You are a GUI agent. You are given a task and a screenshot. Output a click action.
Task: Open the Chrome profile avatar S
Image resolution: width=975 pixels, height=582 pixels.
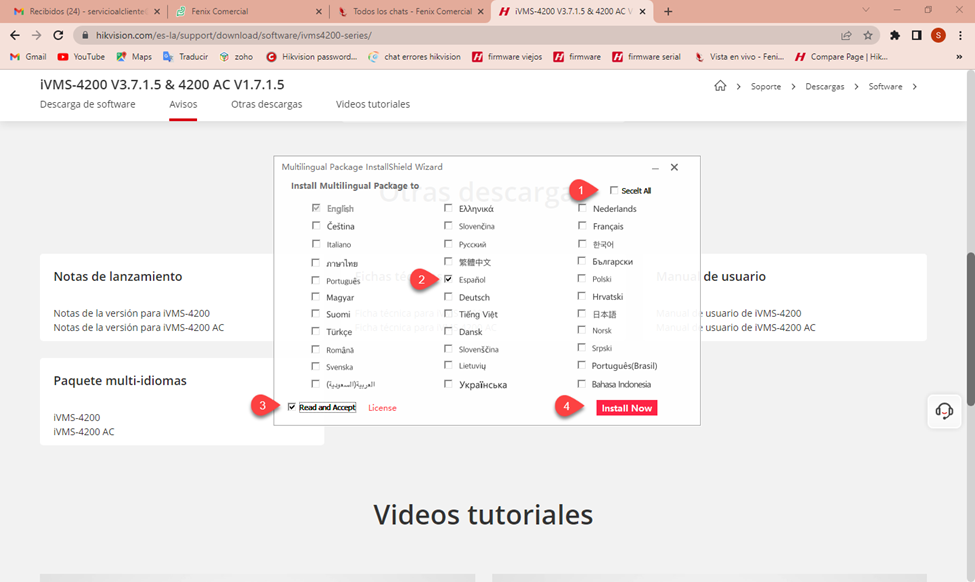(938, 35)
